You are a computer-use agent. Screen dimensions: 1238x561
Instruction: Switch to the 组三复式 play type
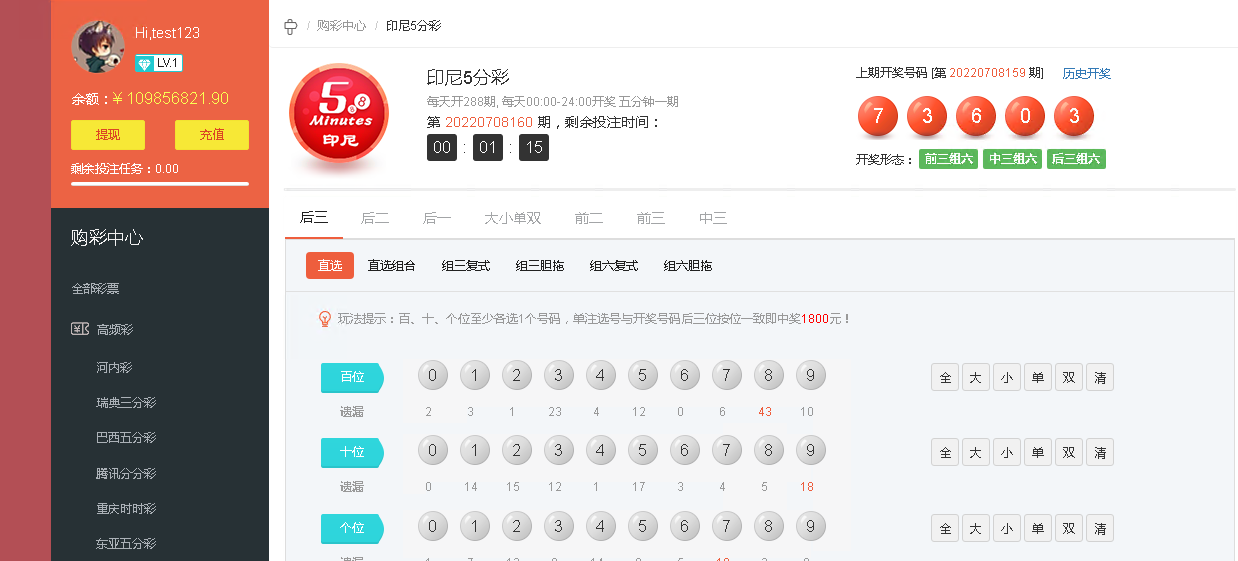point(465,266)
